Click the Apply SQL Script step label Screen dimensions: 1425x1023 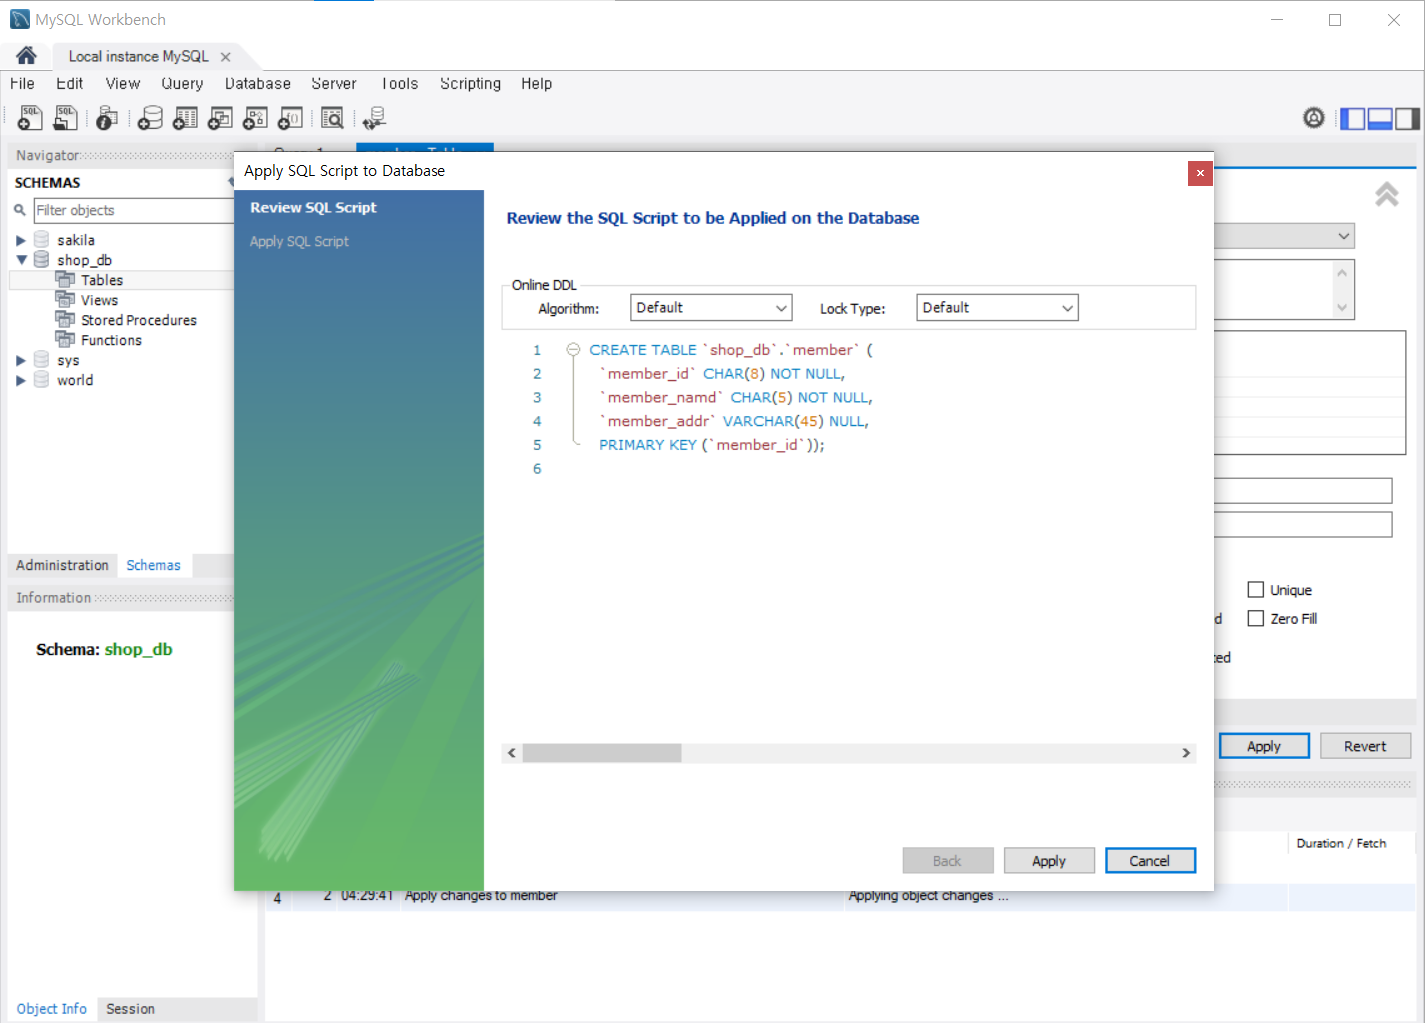(x=299, y=242)
